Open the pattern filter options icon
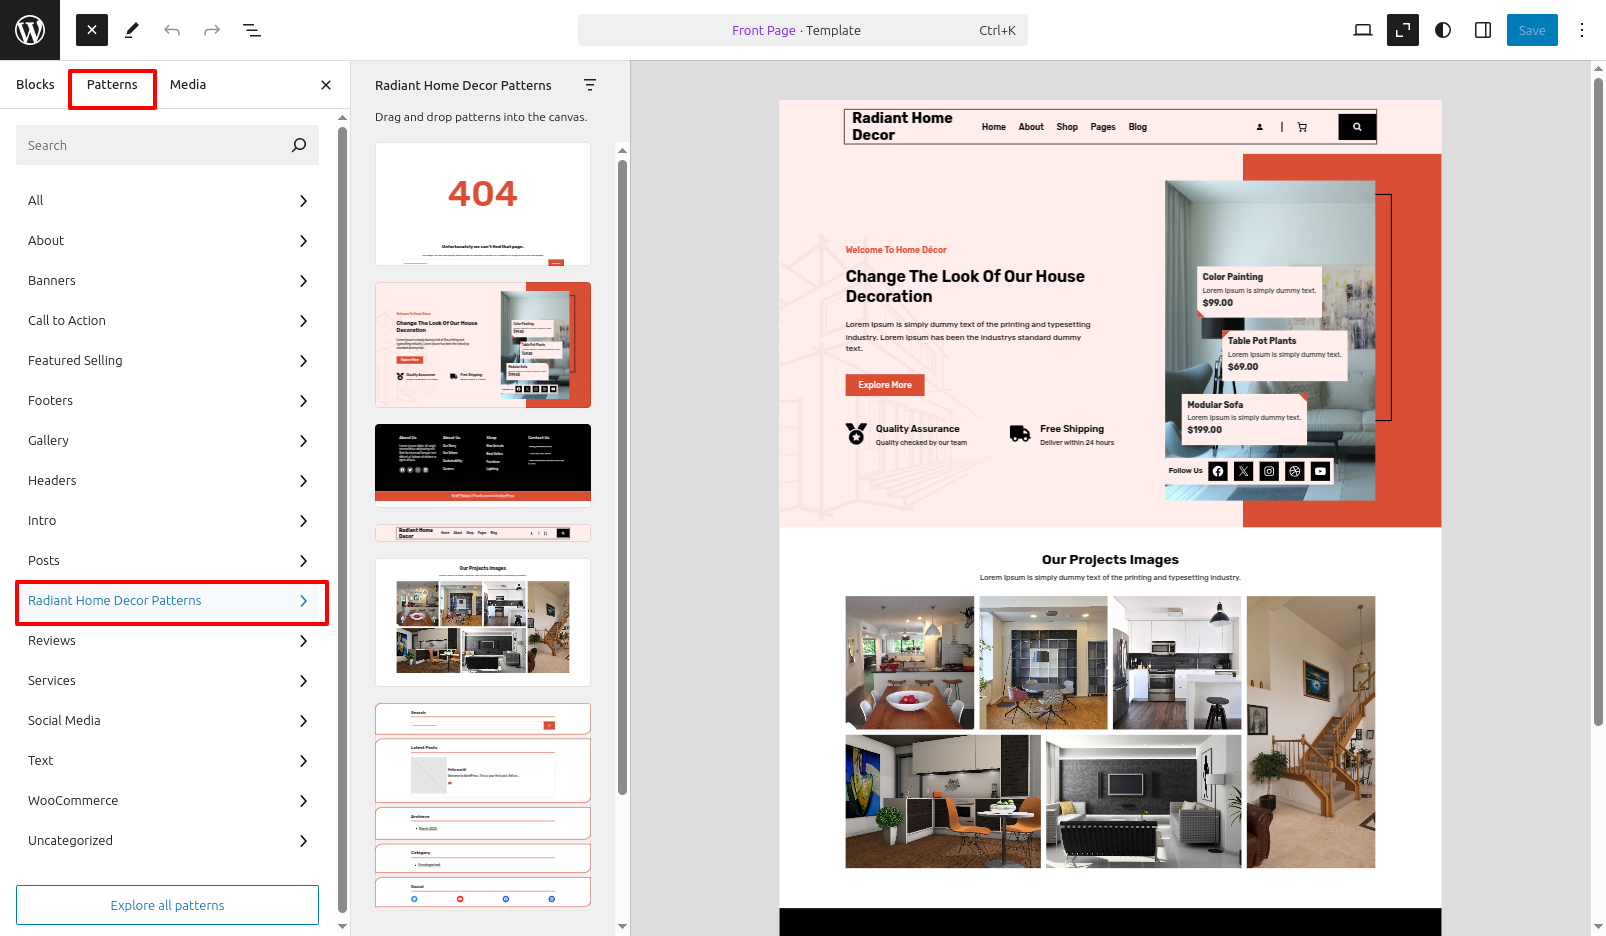Screen dimensions: 1606x936 click(590, 86)
